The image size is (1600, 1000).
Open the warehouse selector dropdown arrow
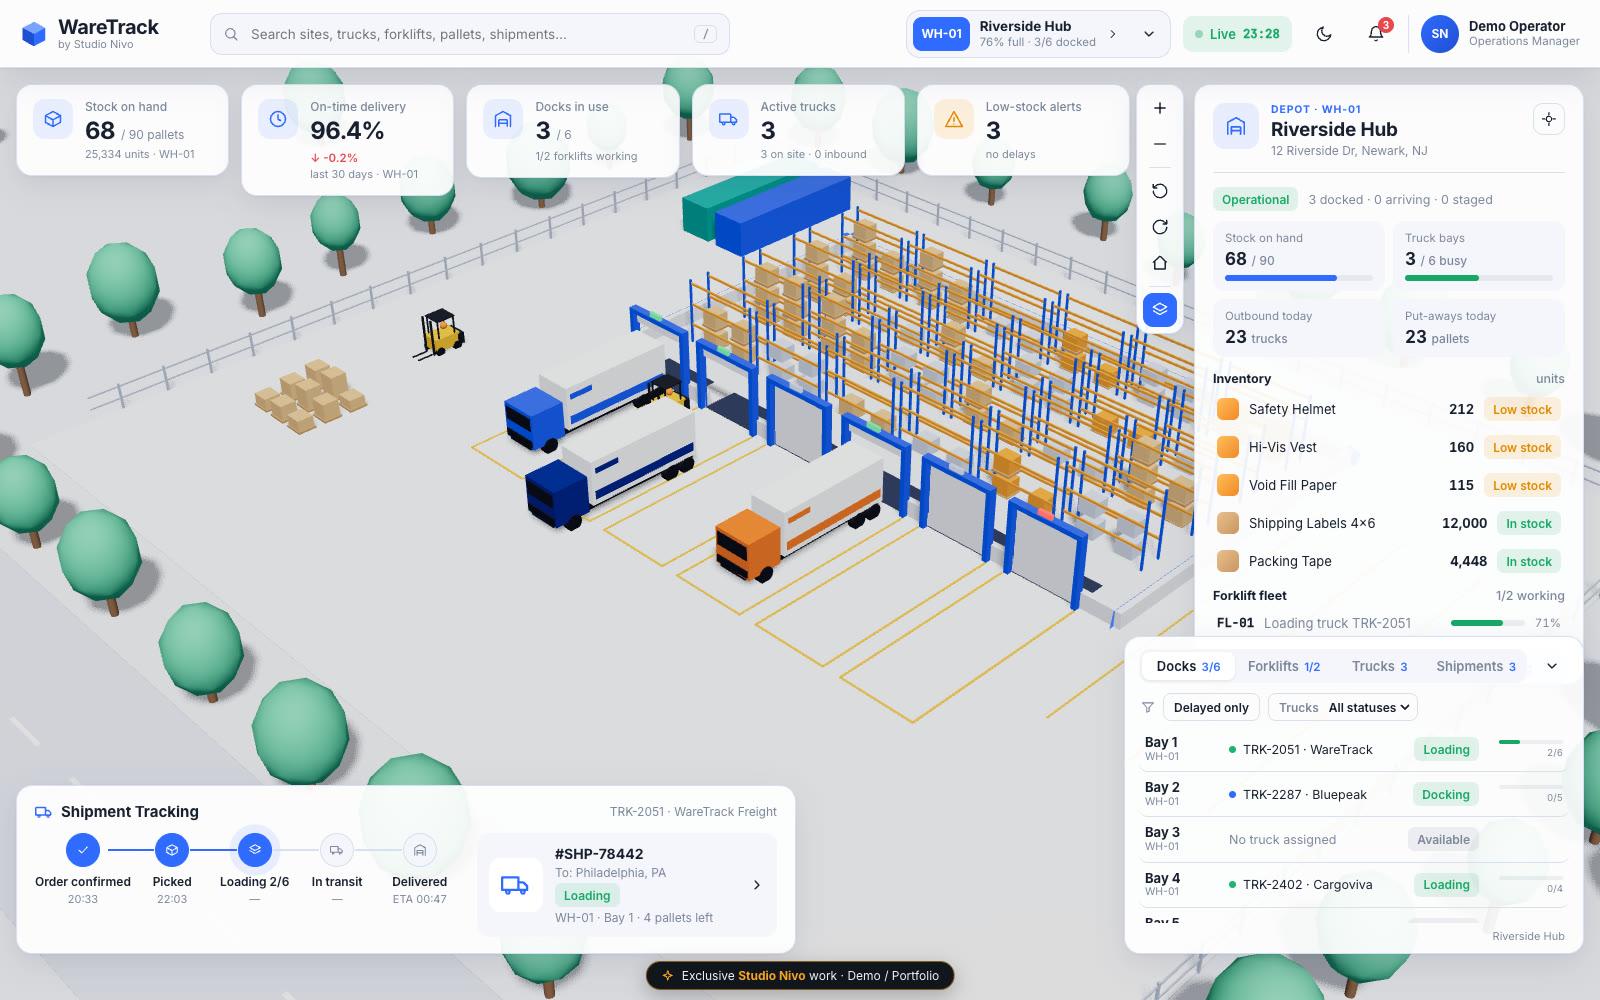(x=1149, y=34)
